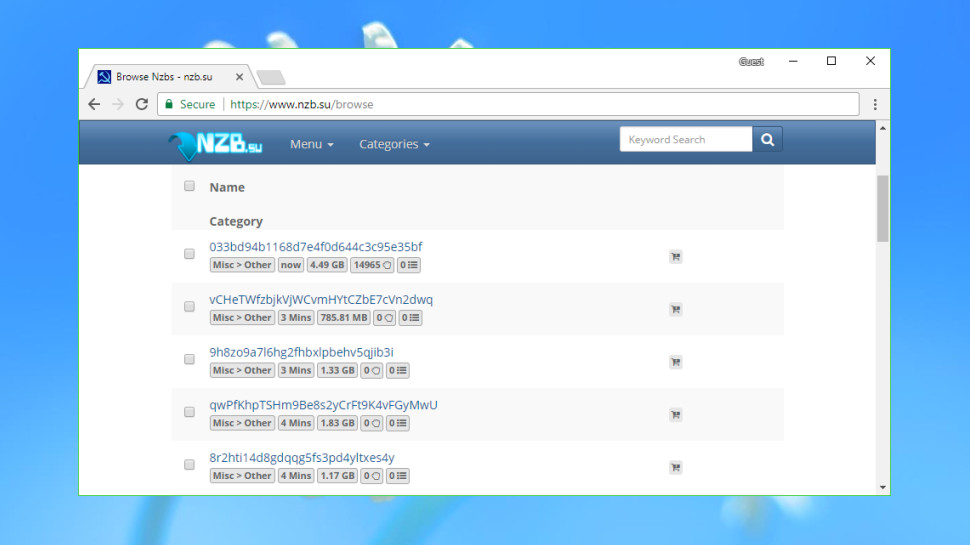
Task: Click the Name column header
Action: (x=227, y=187)
